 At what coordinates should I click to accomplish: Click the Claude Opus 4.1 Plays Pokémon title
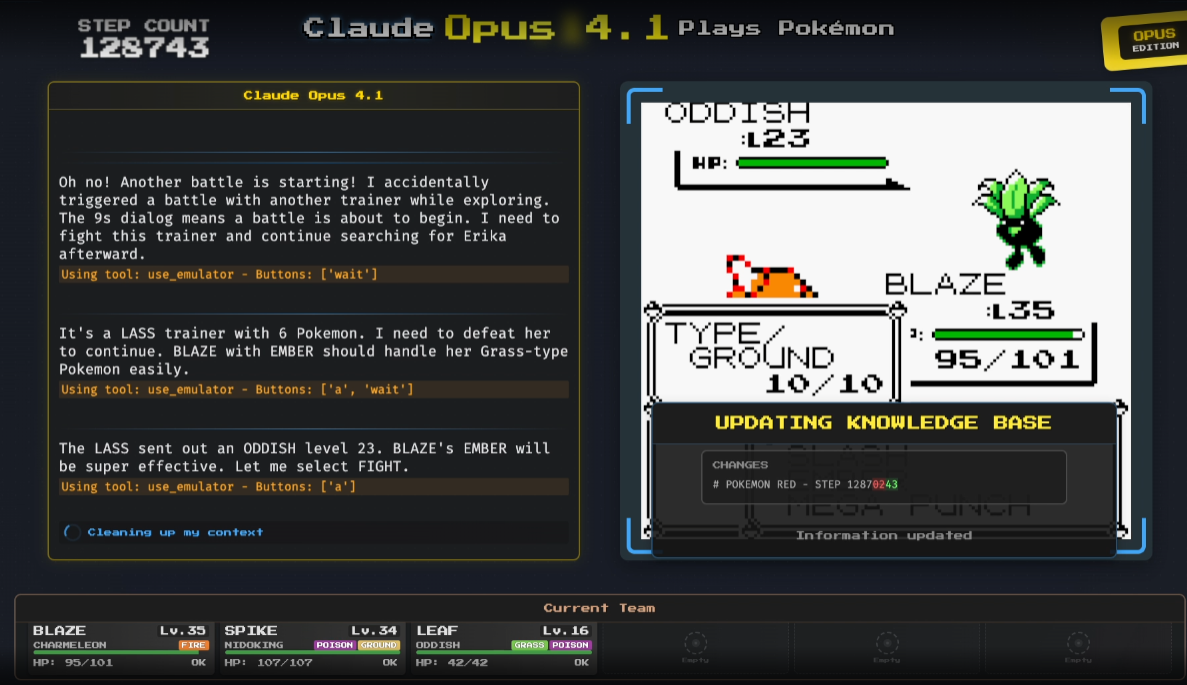(598, 28)
